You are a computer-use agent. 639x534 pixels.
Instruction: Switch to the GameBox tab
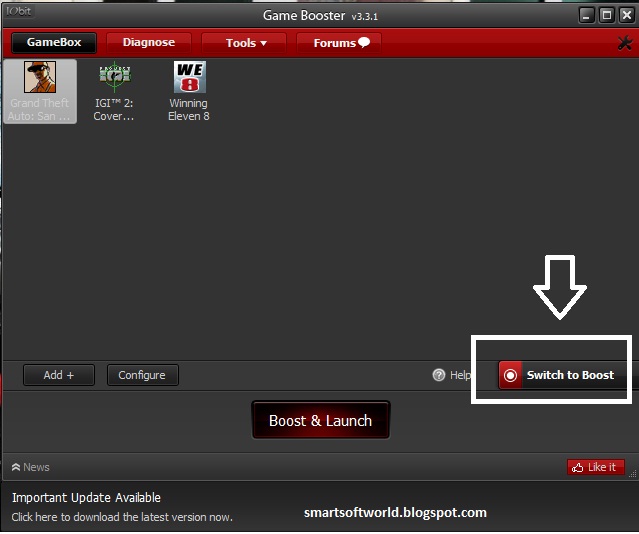[54, 43]
